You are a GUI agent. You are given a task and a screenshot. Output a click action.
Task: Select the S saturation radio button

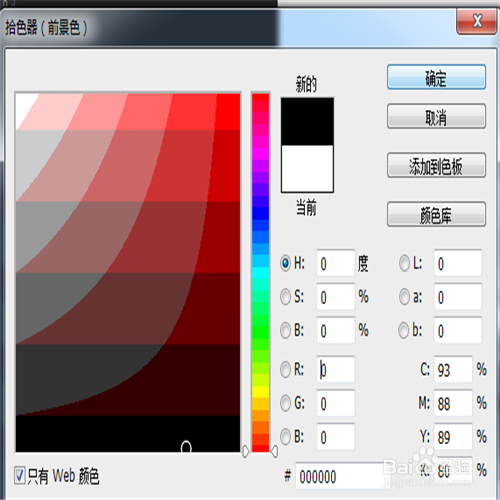[285, 297]
